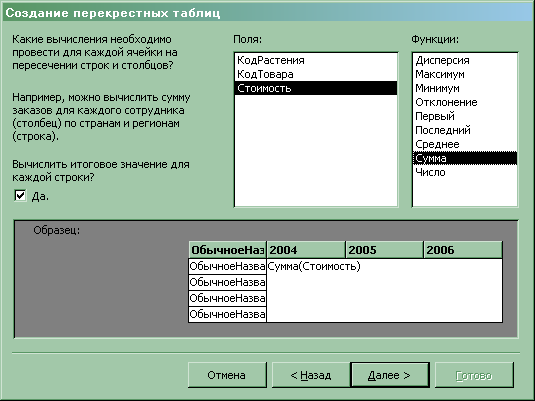Click the 2004 column header in sample
This screenshot has height=401, width=535.
[x=306, y=250]
